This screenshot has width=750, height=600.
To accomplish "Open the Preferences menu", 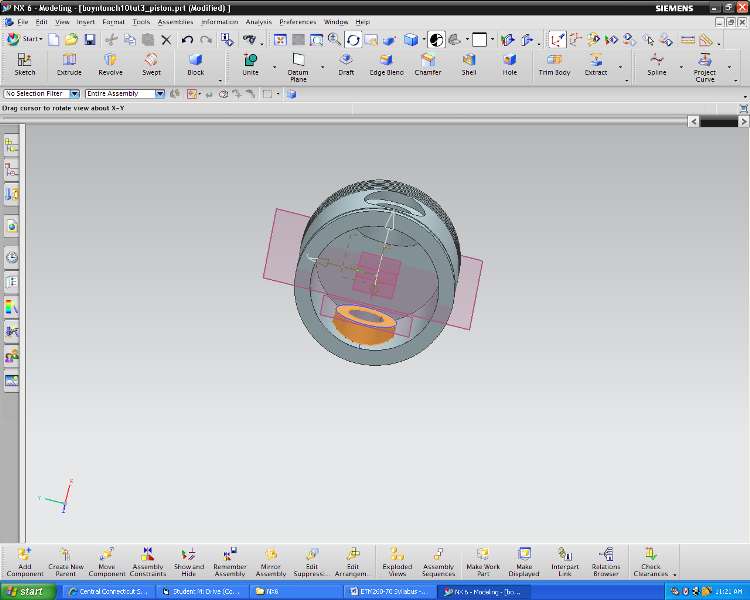I will coord(297,21).
